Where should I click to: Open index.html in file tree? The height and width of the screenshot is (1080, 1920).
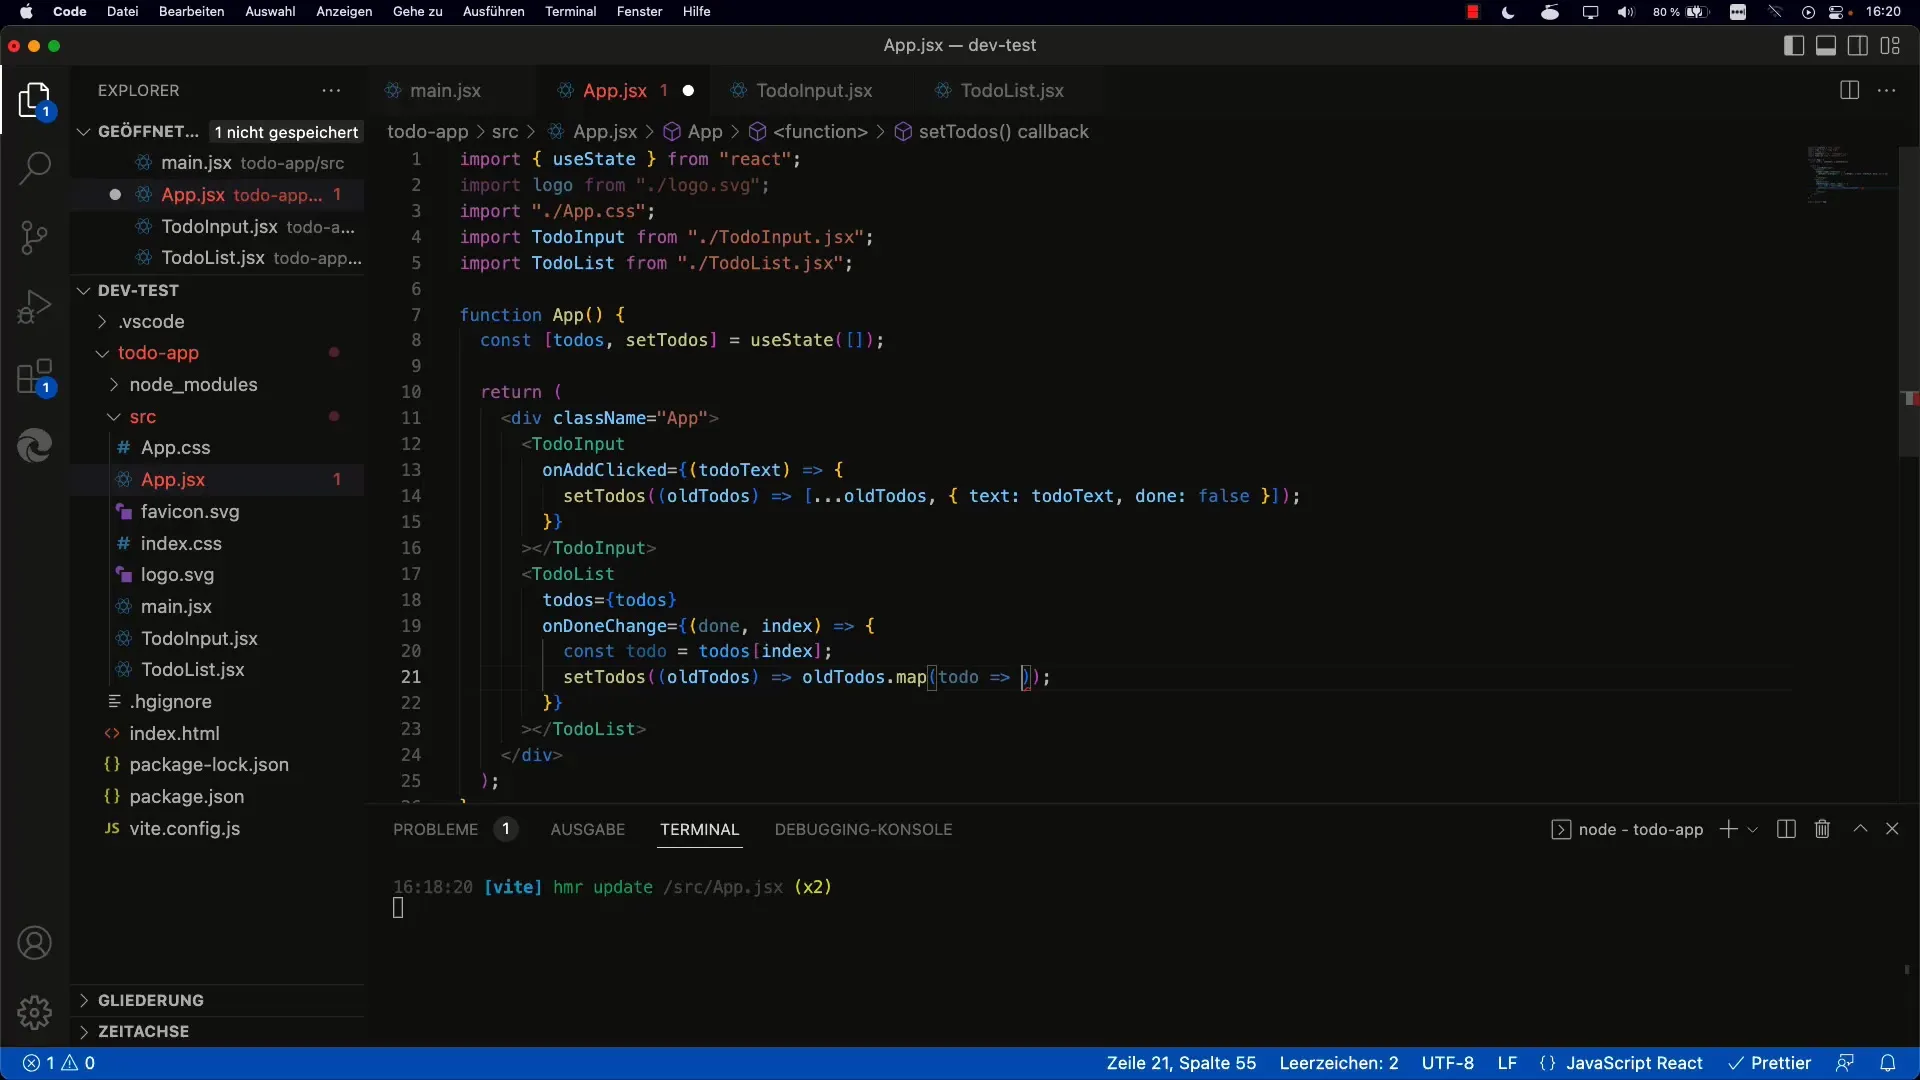(x=174, y=734)
